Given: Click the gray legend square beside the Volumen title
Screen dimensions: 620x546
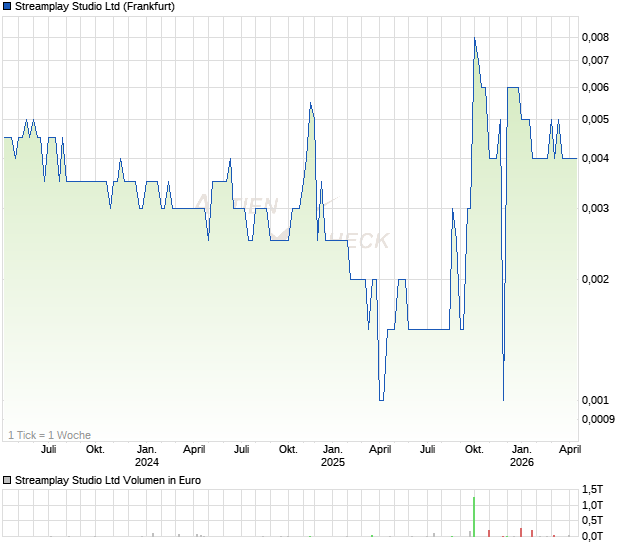Looking at the screenshot, I should coord(8,481).
